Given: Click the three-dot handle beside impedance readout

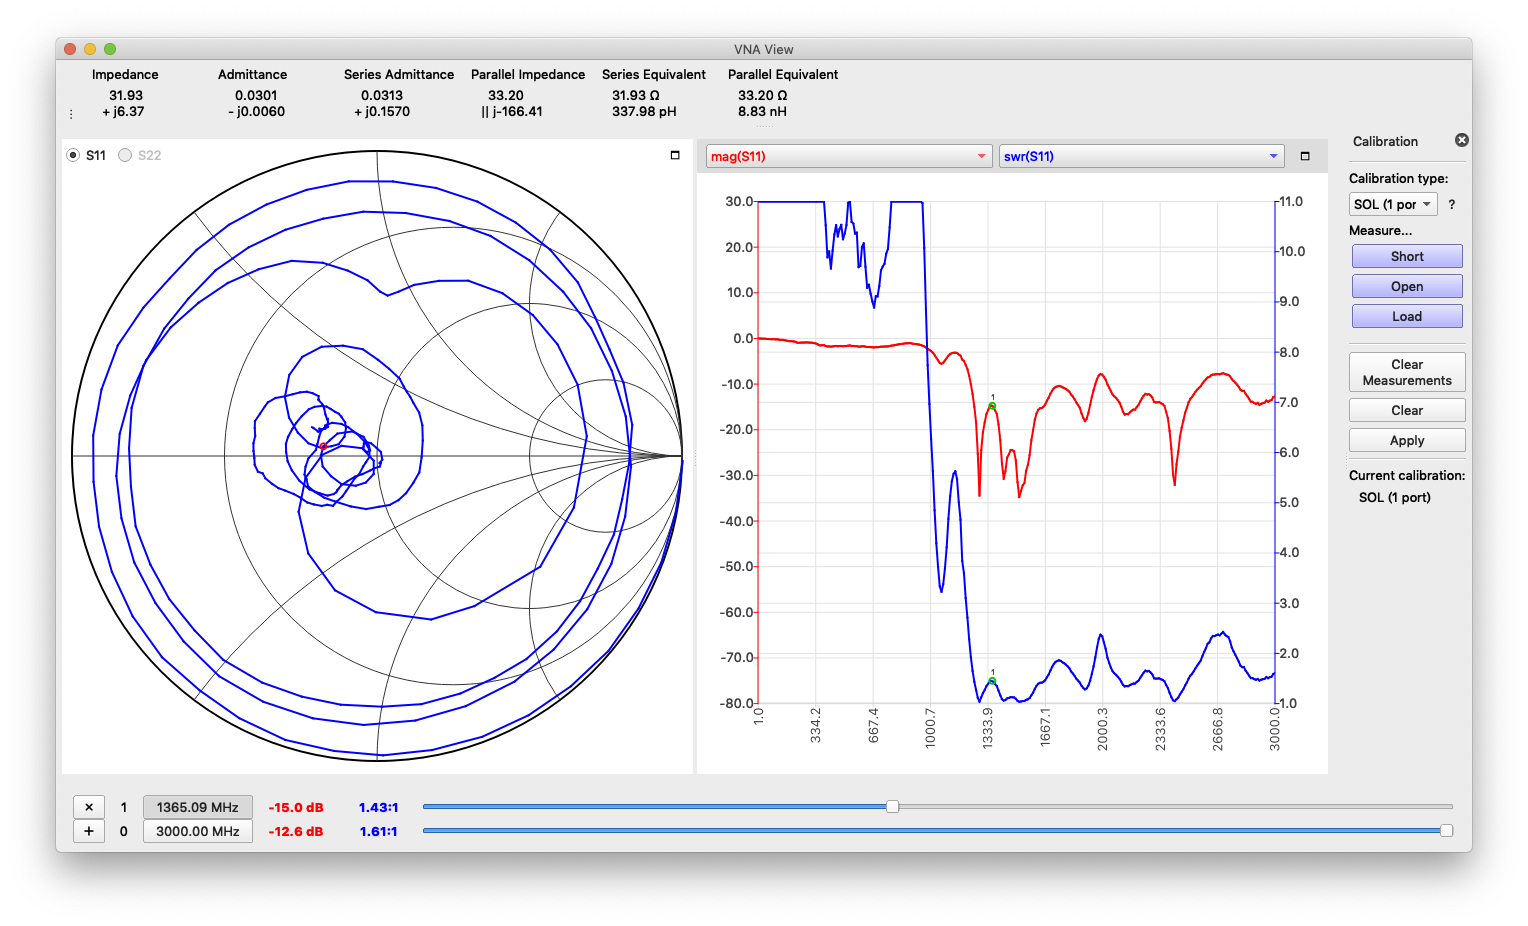Looking at the screenshot, I should pyautogui.click(x=70, y=113).
